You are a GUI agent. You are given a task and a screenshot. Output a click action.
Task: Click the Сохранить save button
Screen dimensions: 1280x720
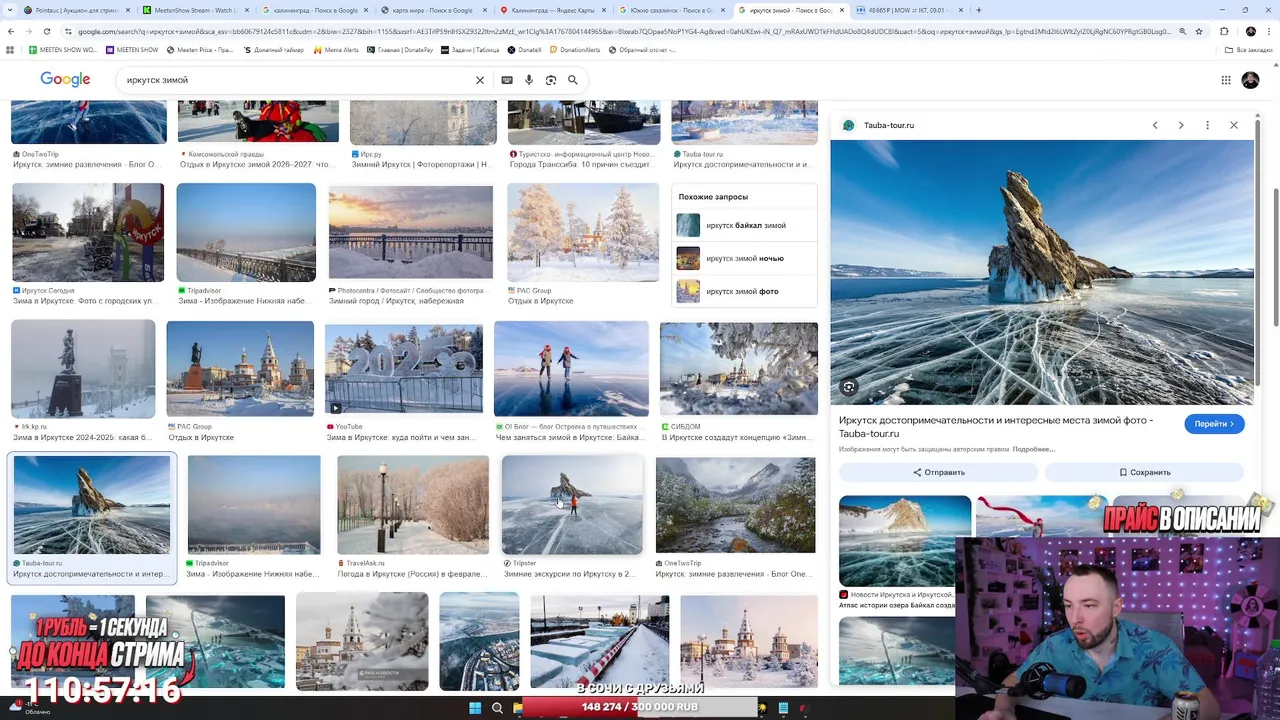(1145, 472)
